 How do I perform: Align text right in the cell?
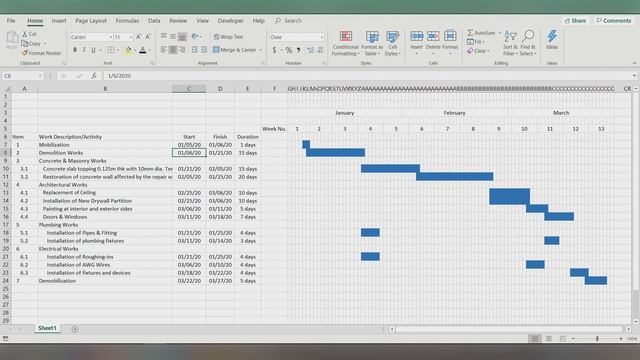(182, 50)
